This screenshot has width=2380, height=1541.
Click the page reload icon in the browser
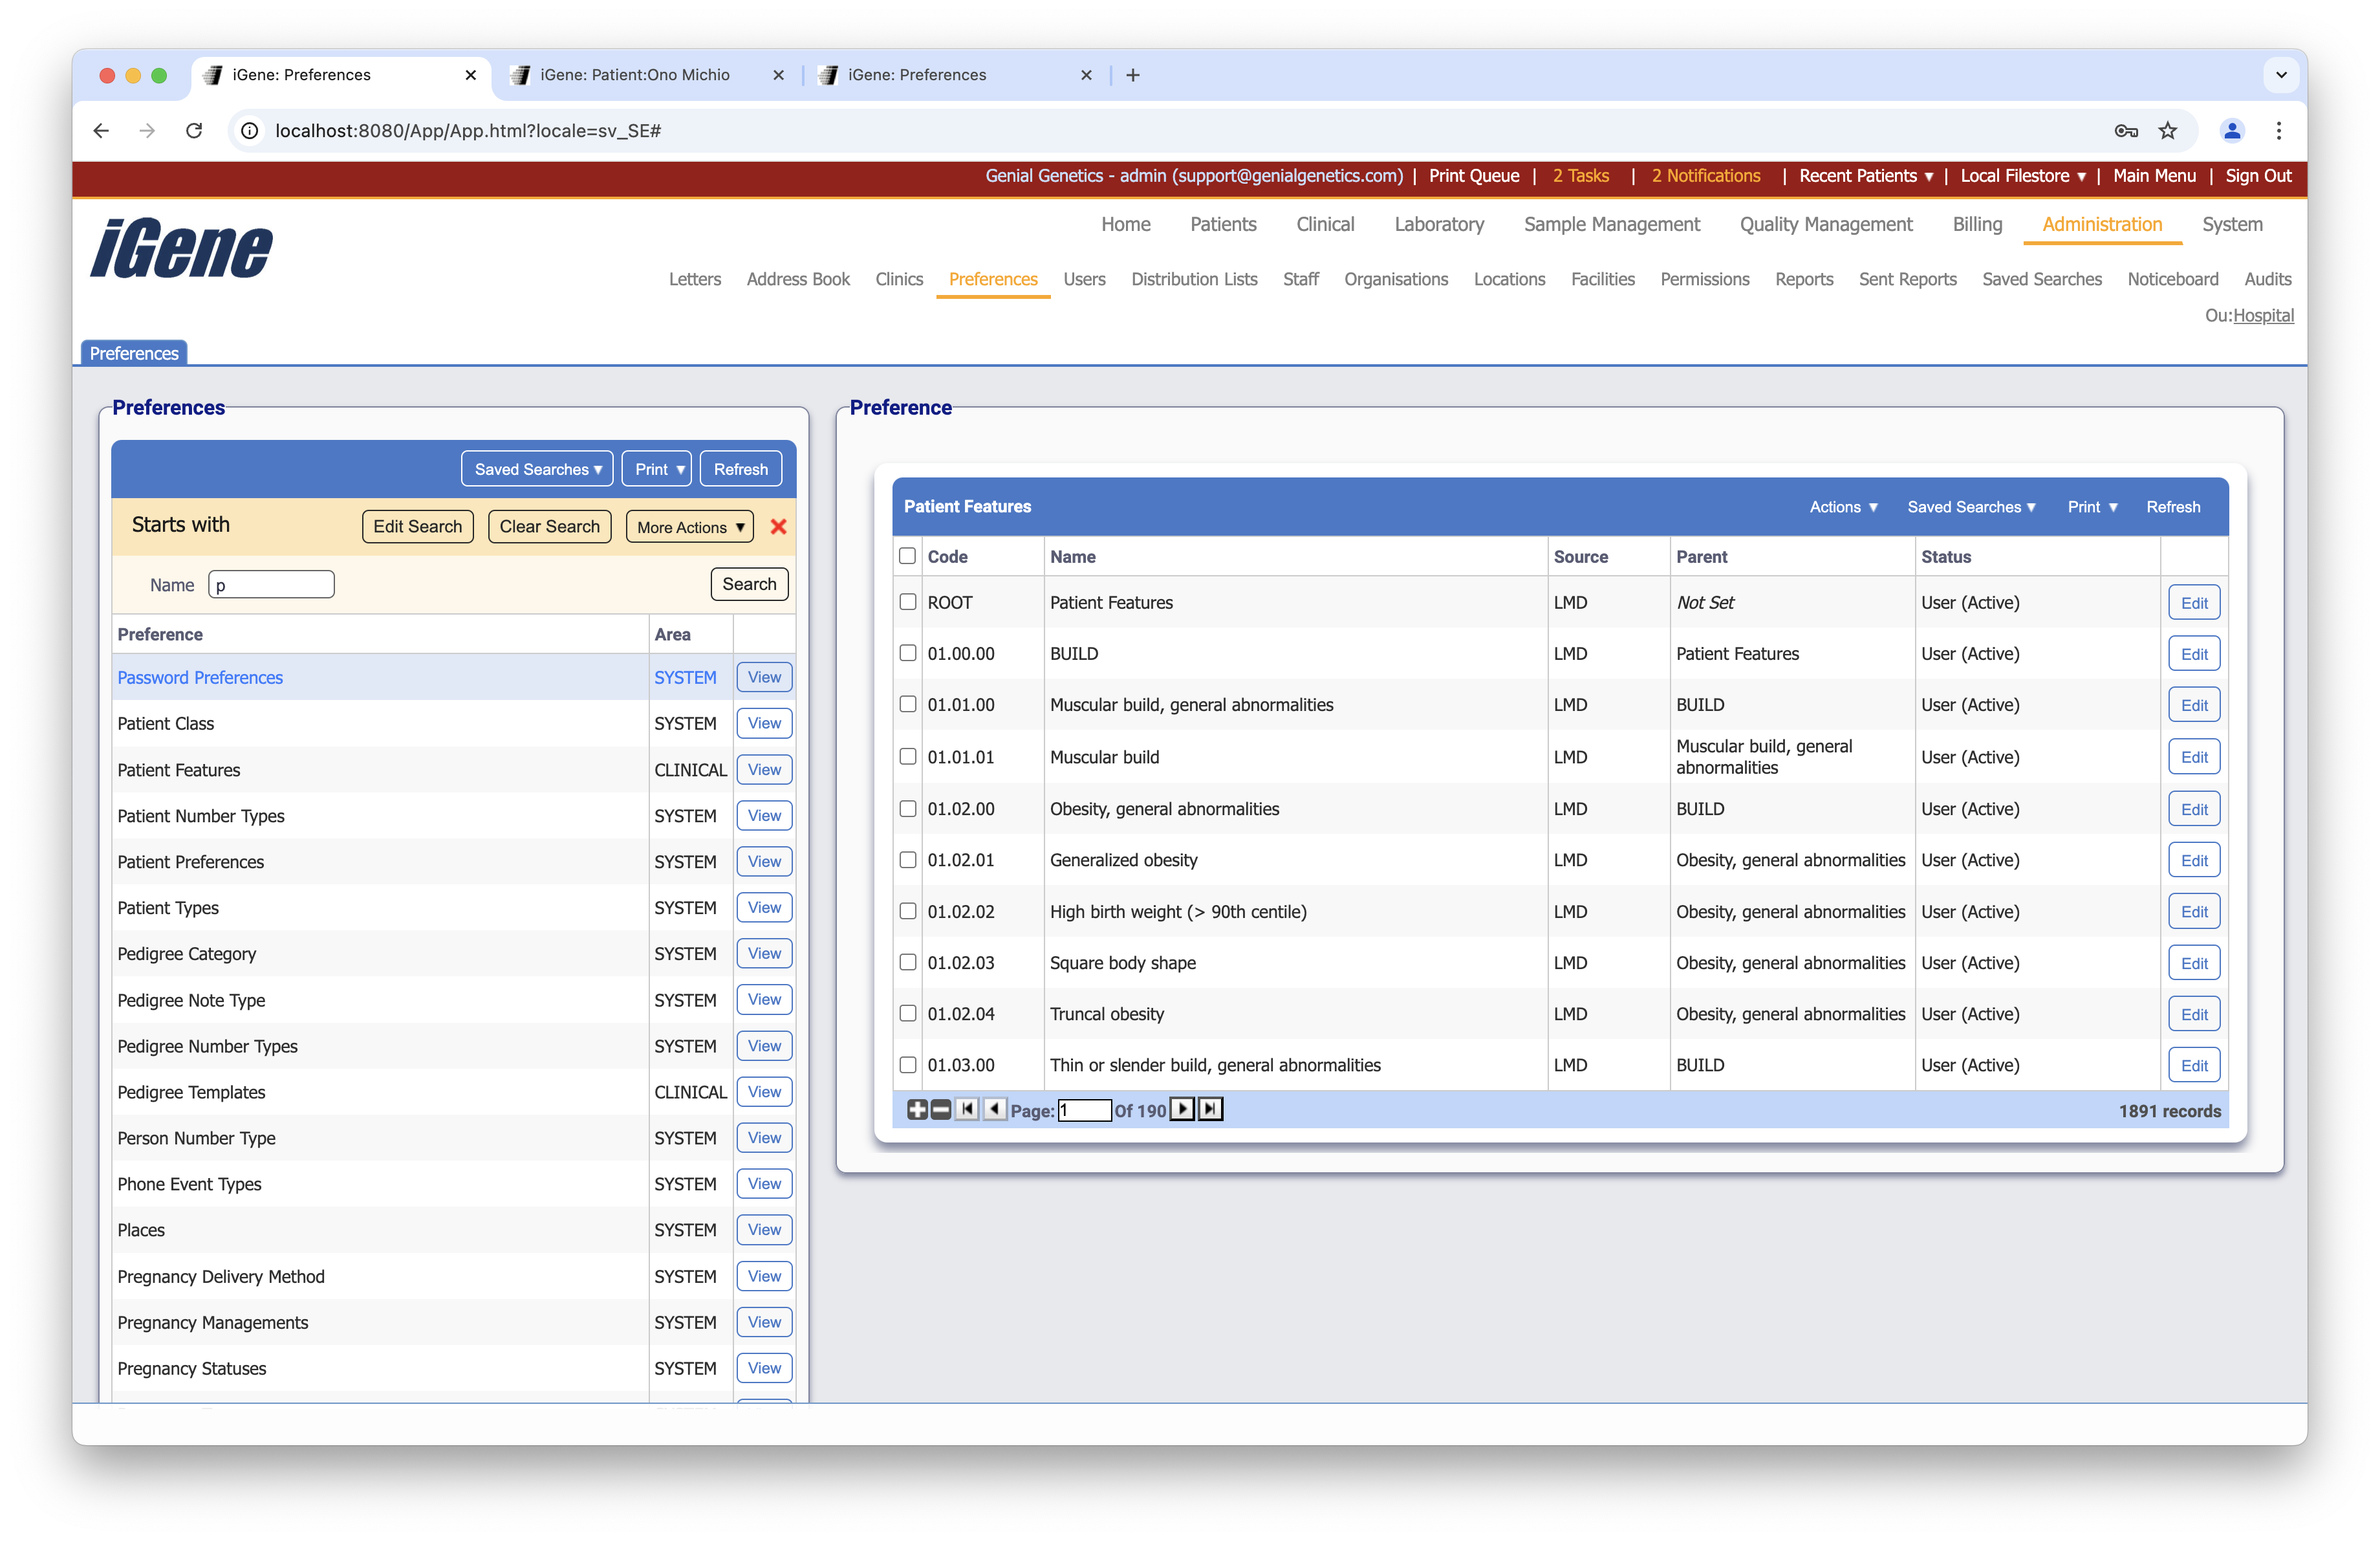[x=194, y=131]
